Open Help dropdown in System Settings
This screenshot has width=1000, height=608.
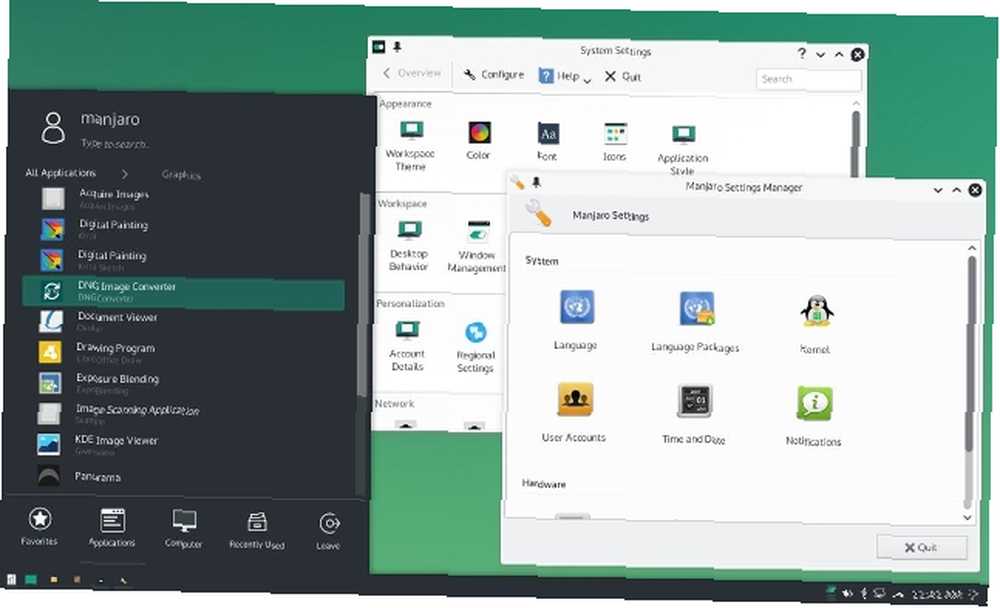tap(565, 77)
